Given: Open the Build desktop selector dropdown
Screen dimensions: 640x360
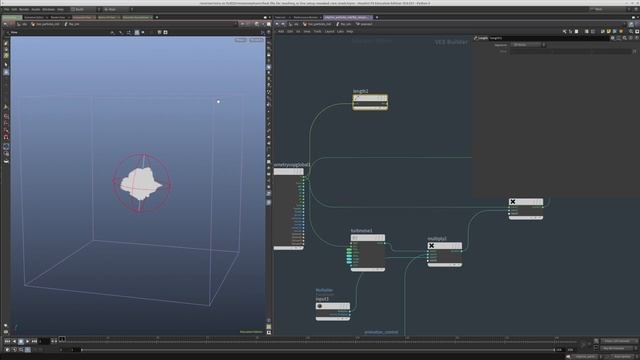Looking at the screenshot, I should click(x=84, y=9).
